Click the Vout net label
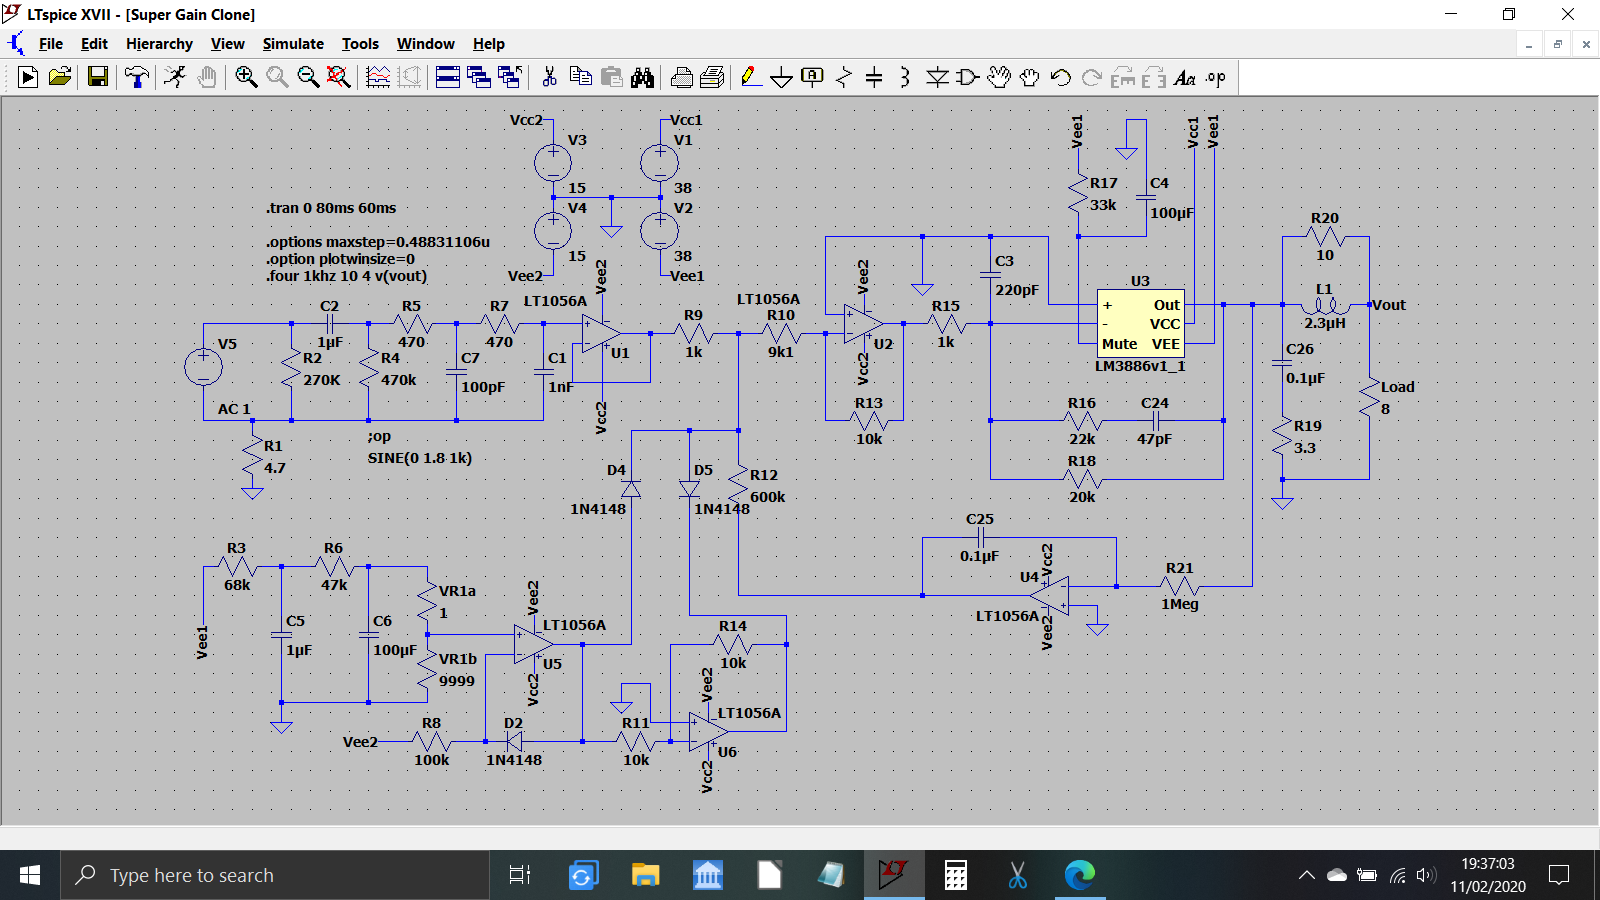The width and height of the screenshot is (1600, 900). [1389, 305]
